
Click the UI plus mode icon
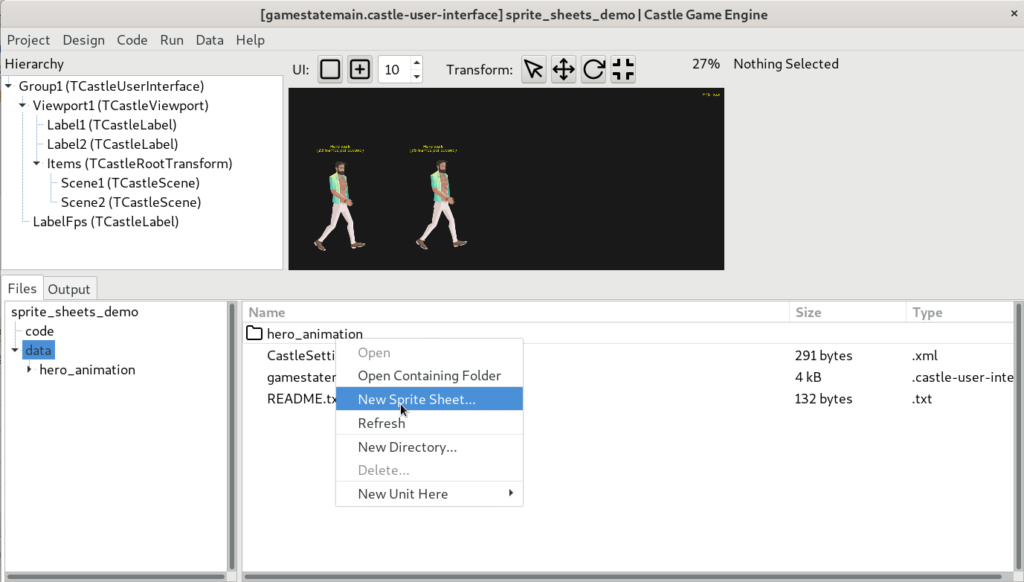(x=360, y=69)
